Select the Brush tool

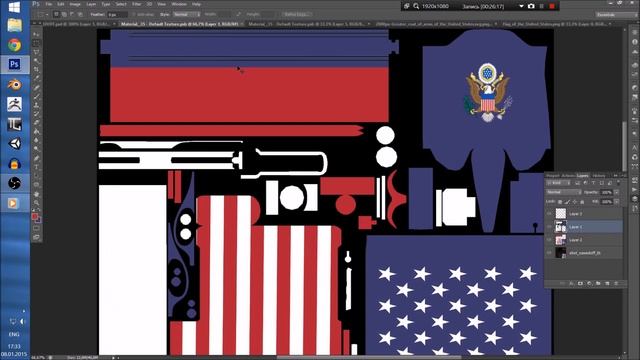pos(36,96)
